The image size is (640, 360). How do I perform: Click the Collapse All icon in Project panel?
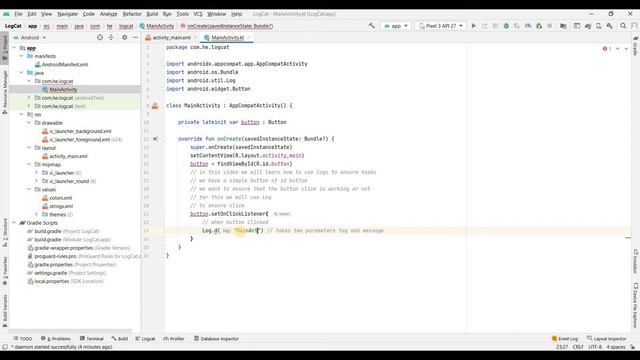[111, 38]
